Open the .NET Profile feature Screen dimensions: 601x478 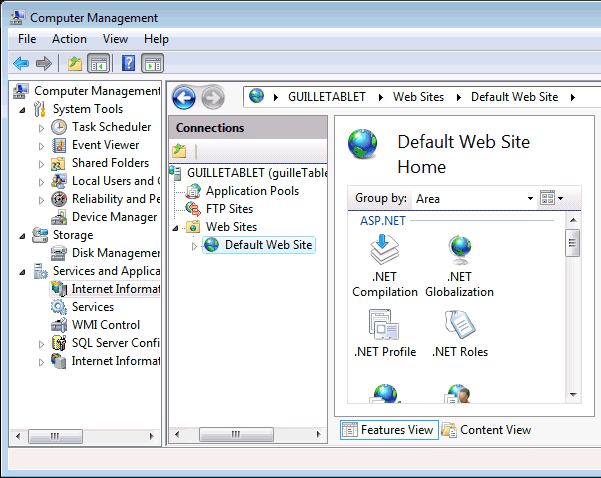tap(384, 333)
